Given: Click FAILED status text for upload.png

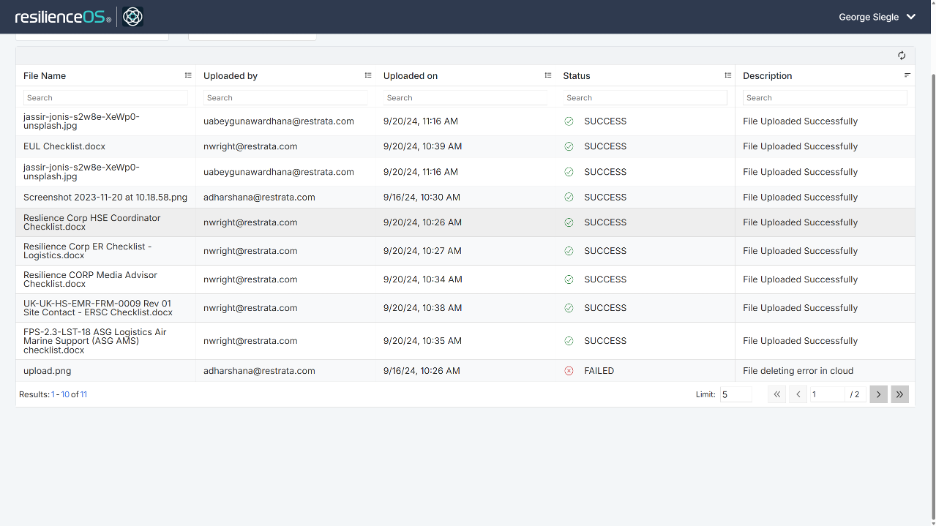Looking at the screenshot, I should coord(599,371).
